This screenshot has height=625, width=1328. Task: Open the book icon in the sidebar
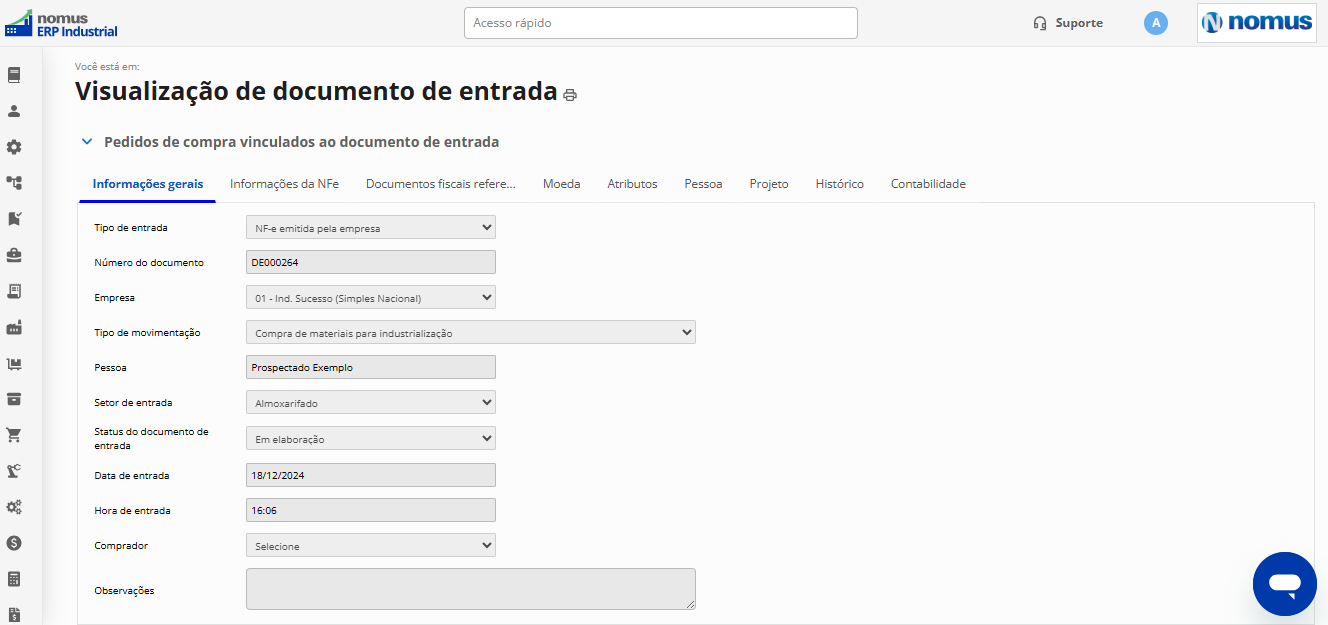click(x=14, y=75)
